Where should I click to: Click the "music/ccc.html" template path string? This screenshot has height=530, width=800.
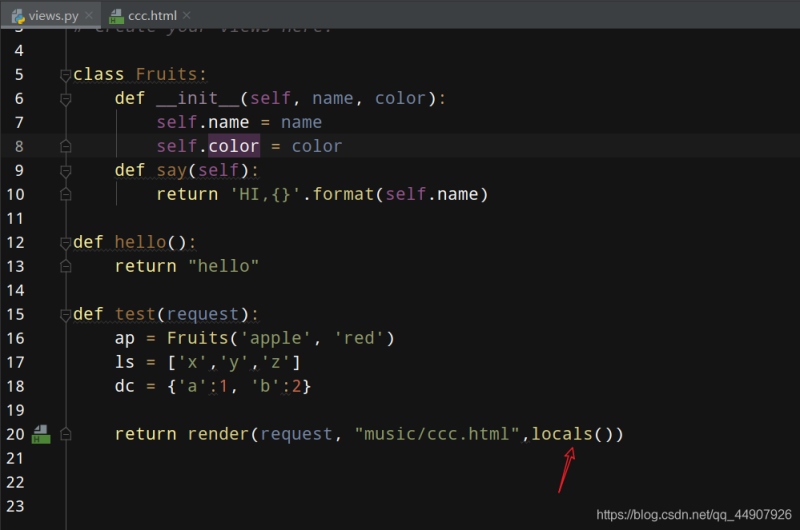436,434
